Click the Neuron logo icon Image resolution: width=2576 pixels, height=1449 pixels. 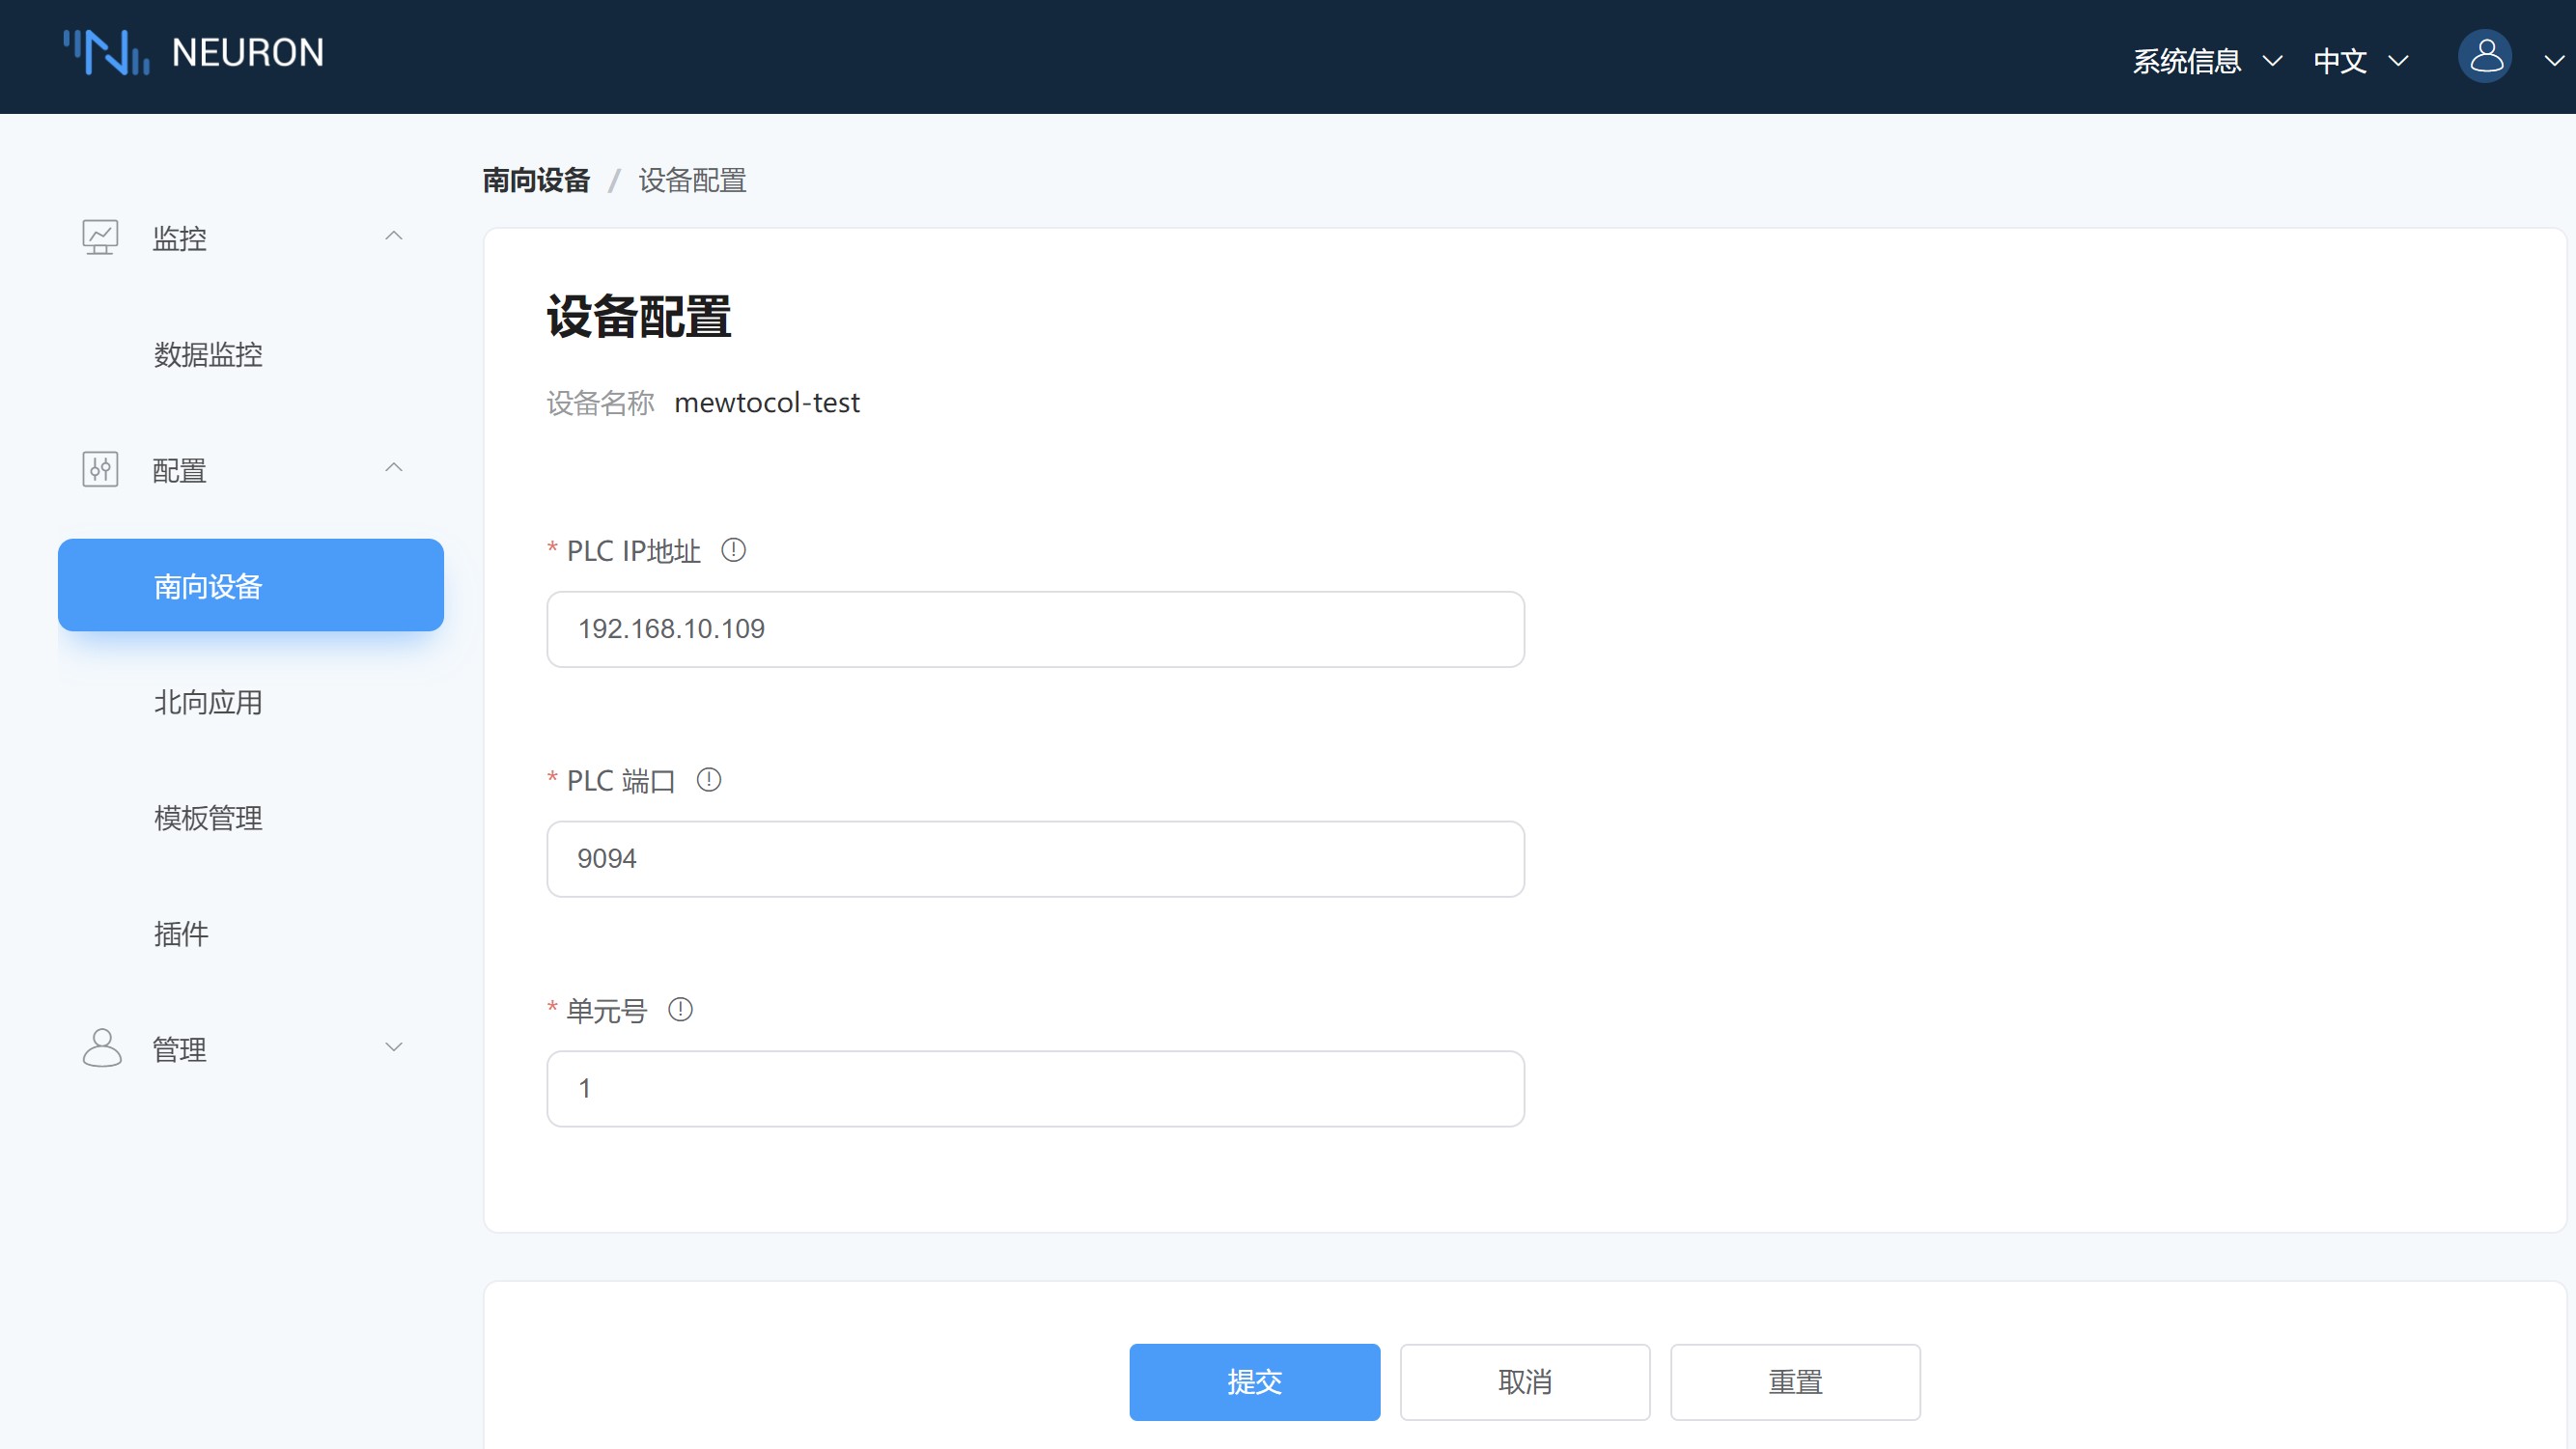tap(106, 53)
